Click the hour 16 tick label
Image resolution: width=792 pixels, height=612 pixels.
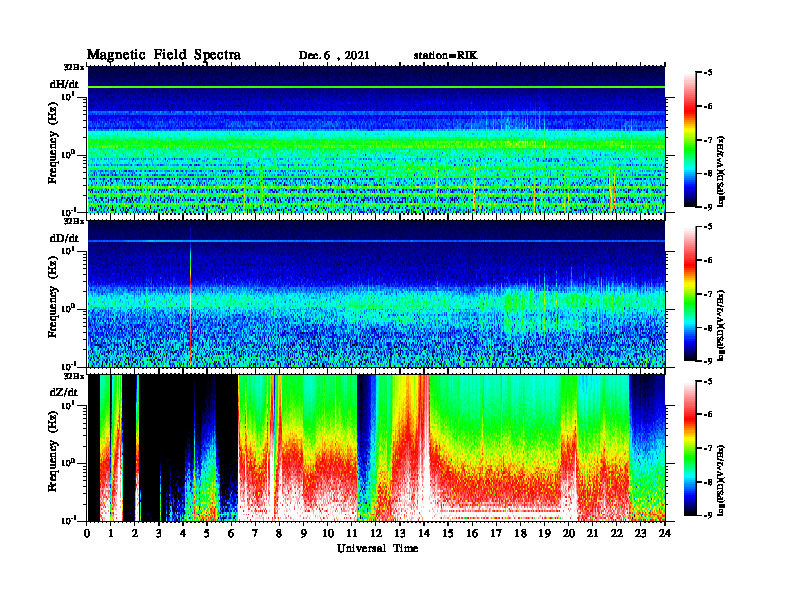[472, 533]
